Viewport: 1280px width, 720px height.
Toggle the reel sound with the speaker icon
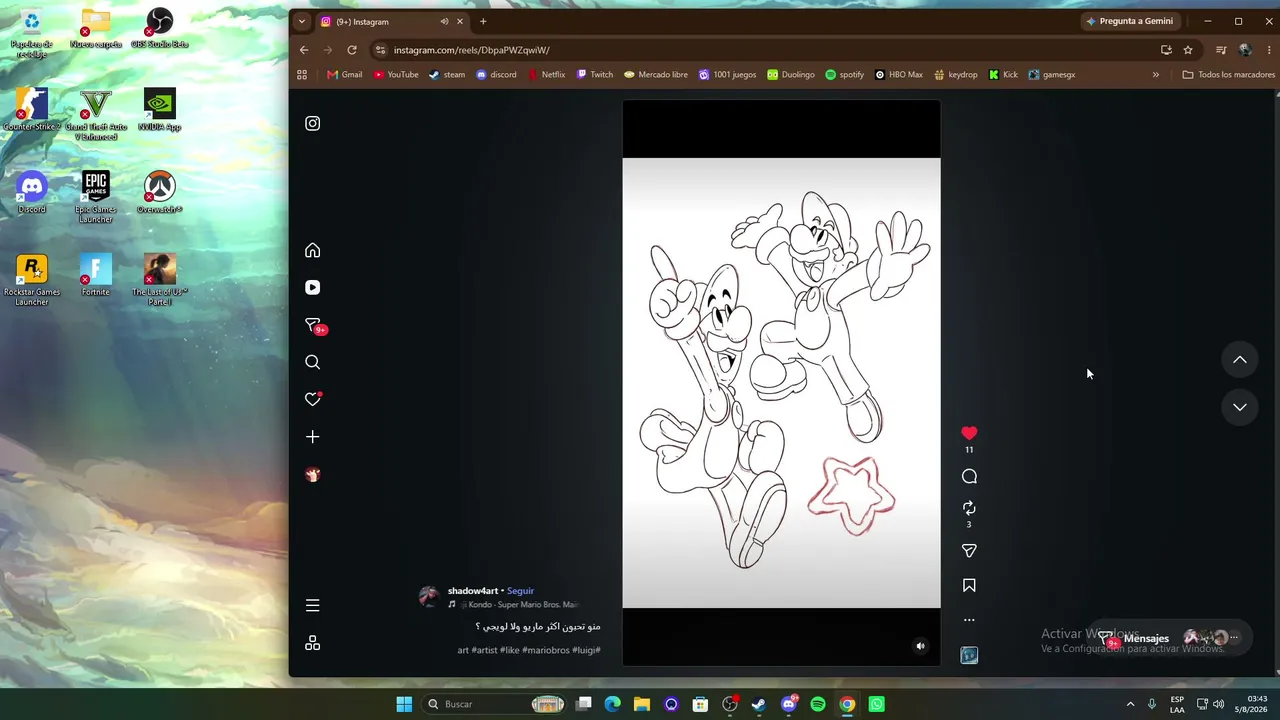(x=921, y=646)
